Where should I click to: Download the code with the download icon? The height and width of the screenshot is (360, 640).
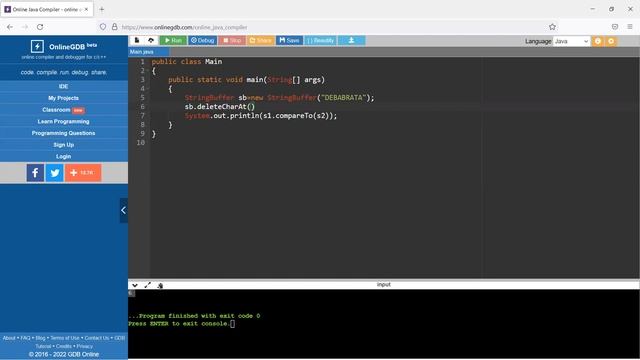[x=351, y=40]
